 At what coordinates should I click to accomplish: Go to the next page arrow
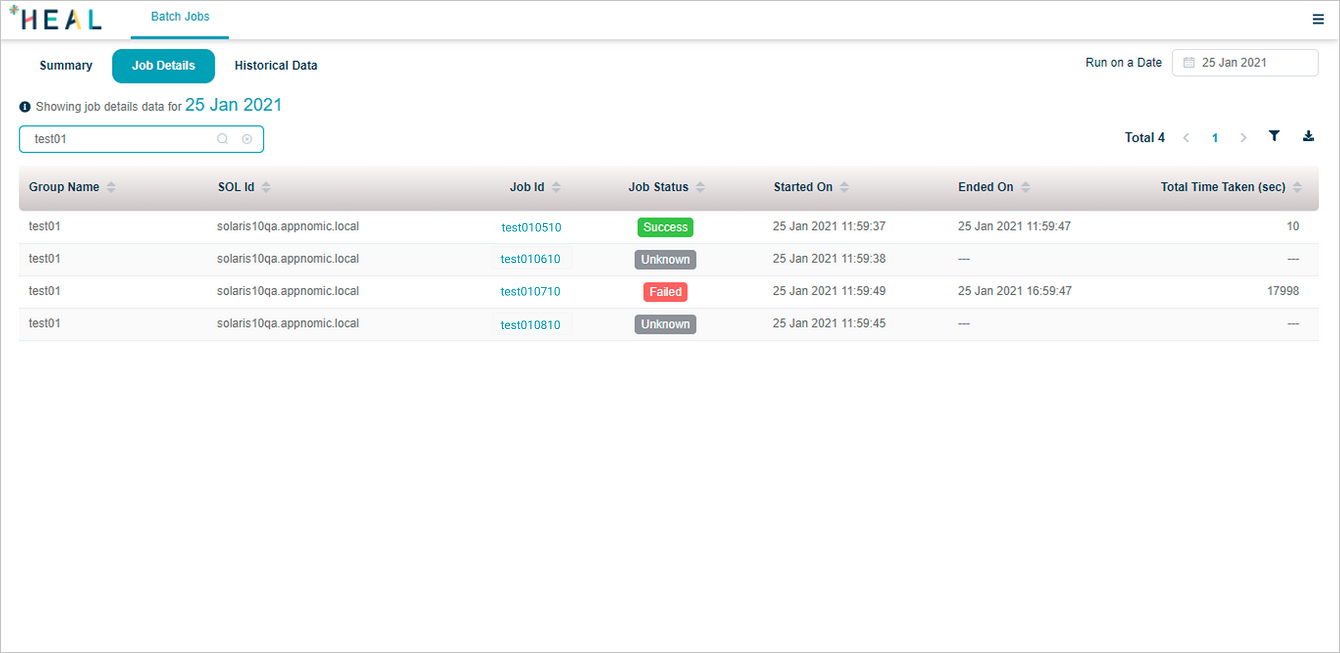click(x=1243, y=138)
